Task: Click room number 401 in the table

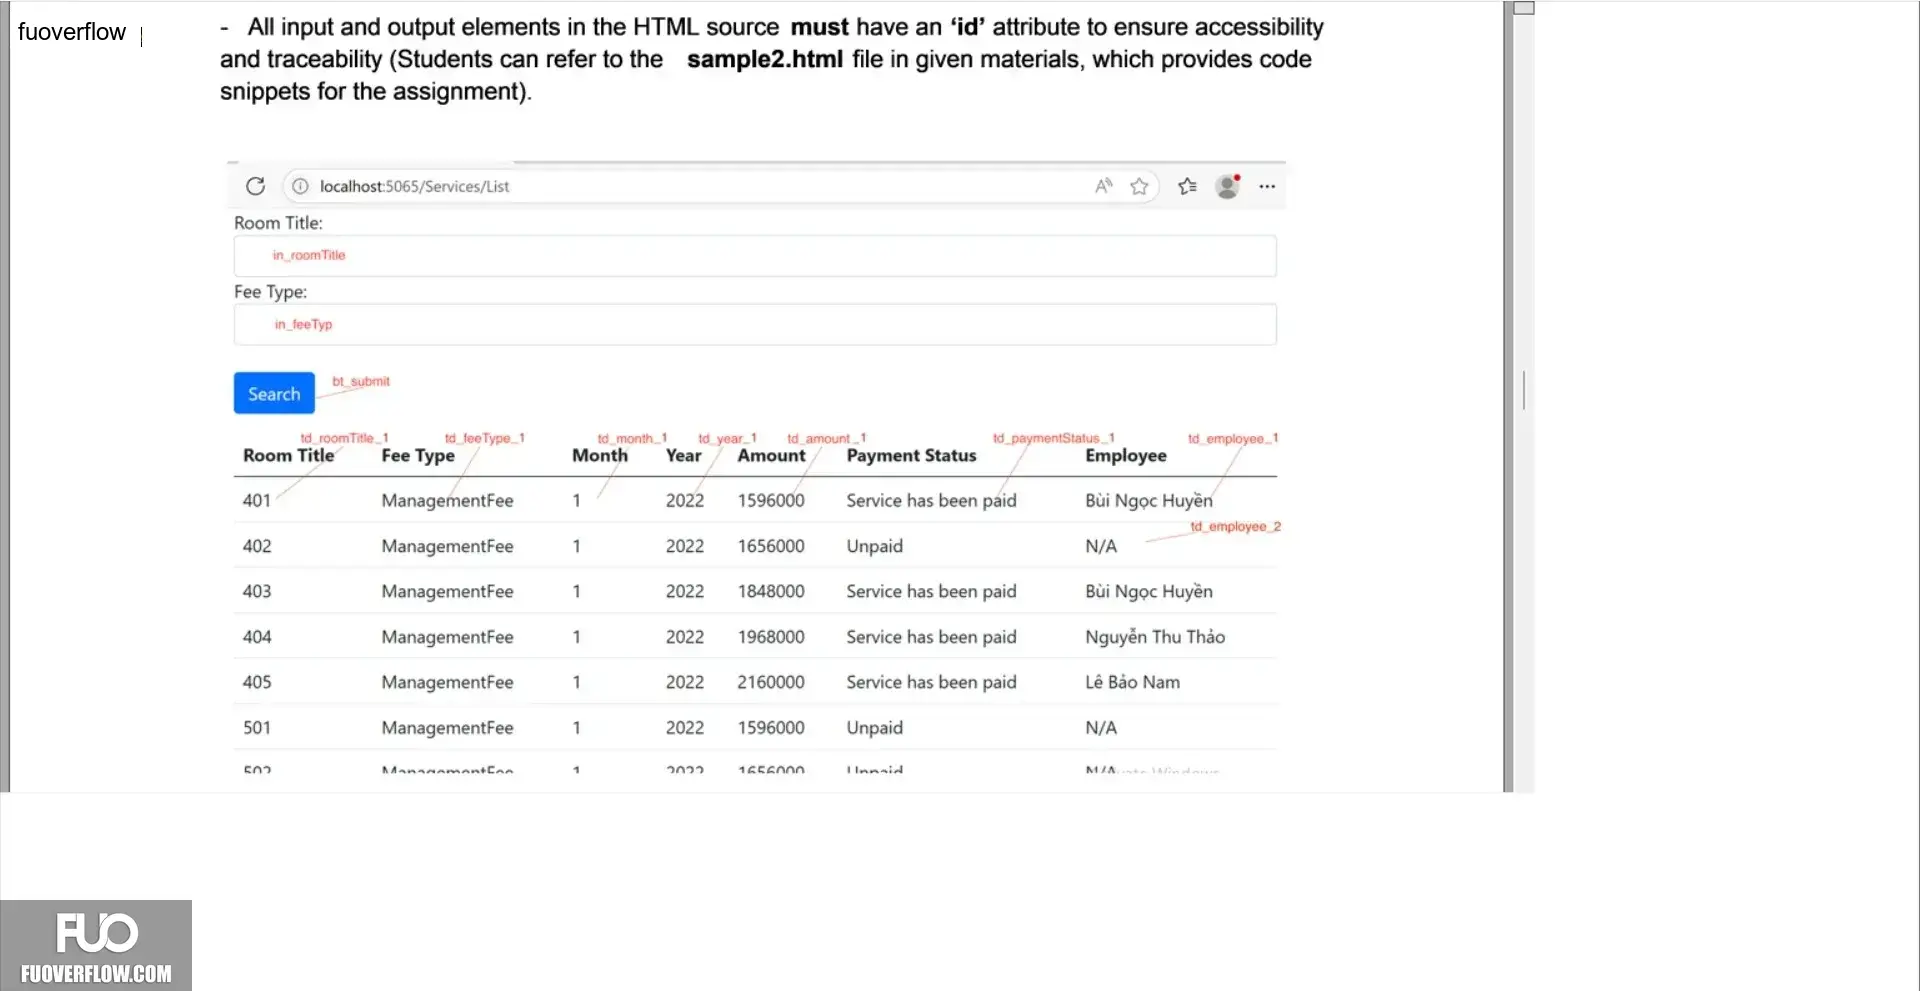Action: click(x=257, y=501)
